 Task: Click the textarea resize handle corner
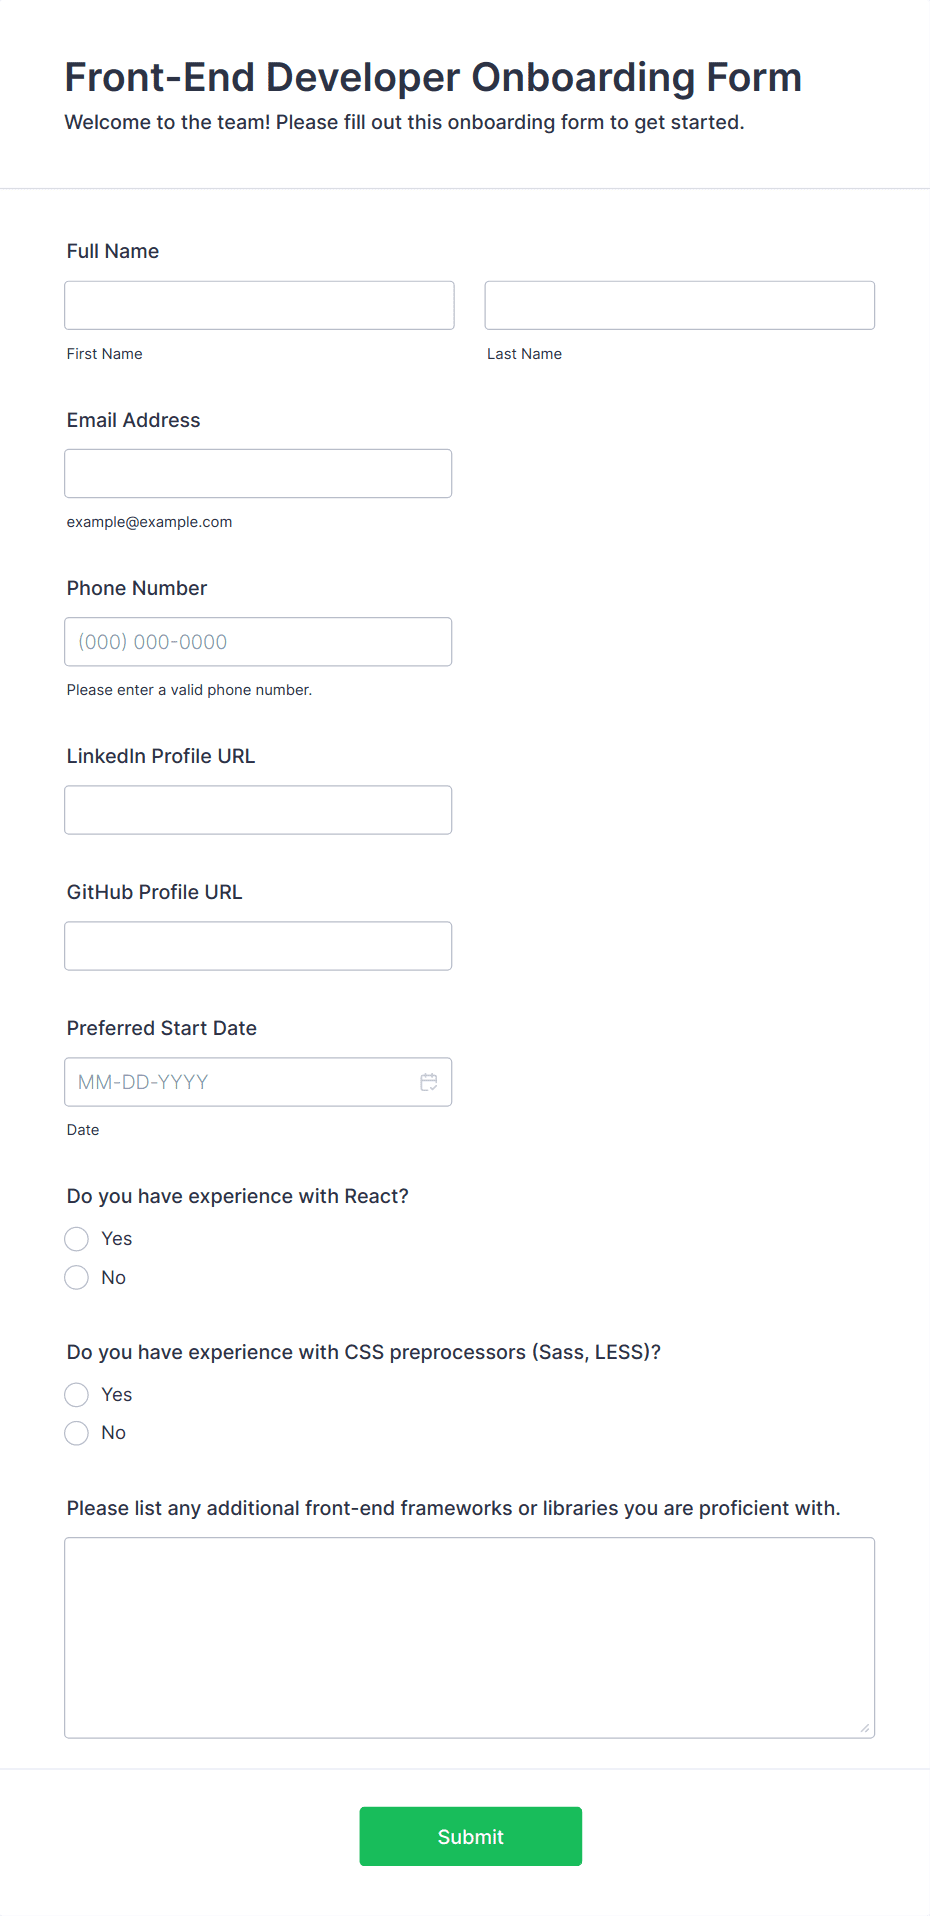coord(864,1728)
